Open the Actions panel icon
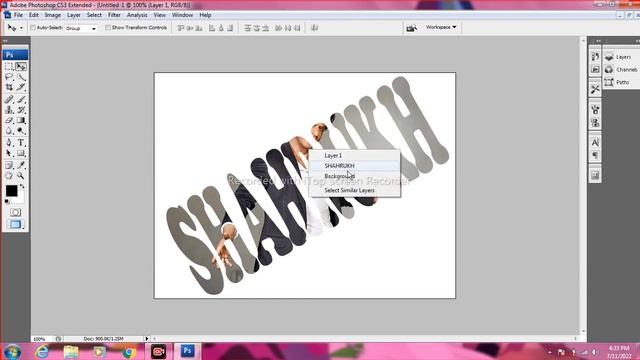The width and height of the screenshot is (640, 360). coord(595,69)
